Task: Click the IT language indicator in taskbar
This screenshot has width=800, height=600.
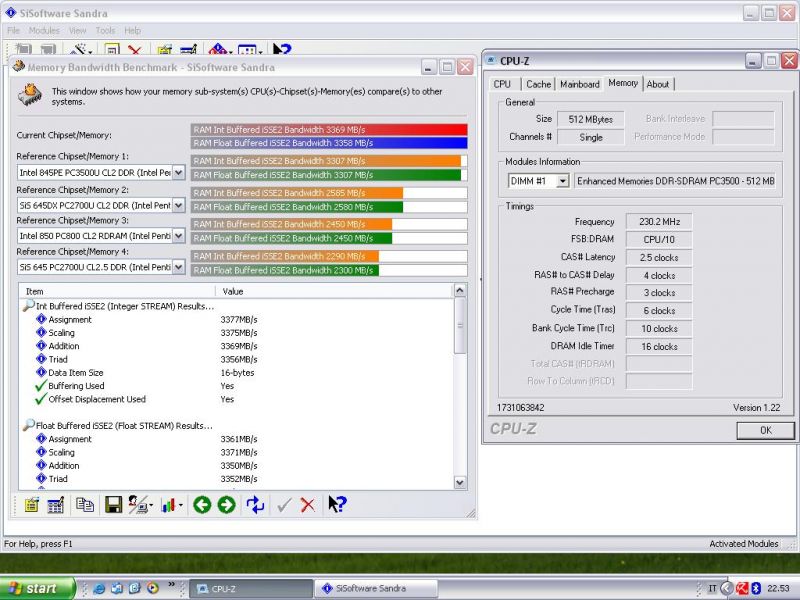Action: (x=712, y=589)
